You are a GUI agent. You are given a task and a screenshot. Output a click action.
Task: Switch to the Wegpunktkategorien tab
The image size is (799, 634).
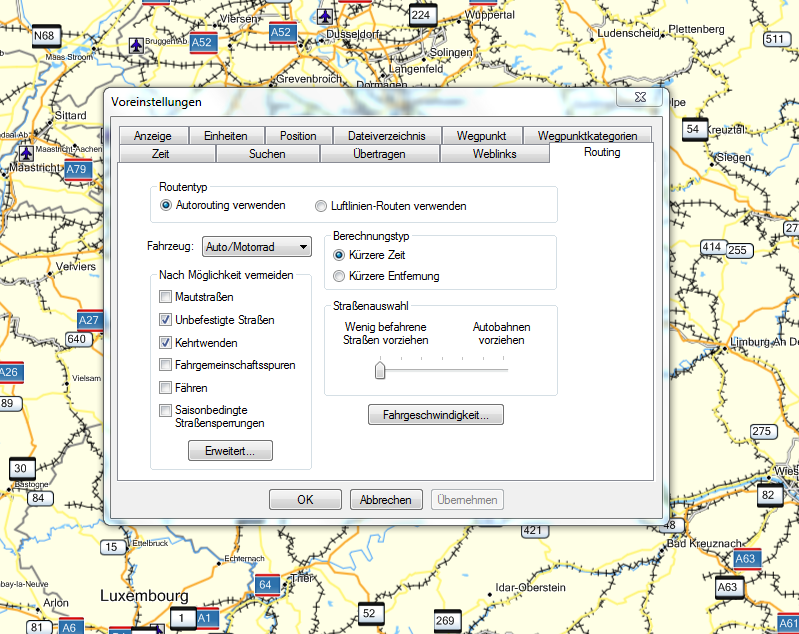[x=587, y=136]
